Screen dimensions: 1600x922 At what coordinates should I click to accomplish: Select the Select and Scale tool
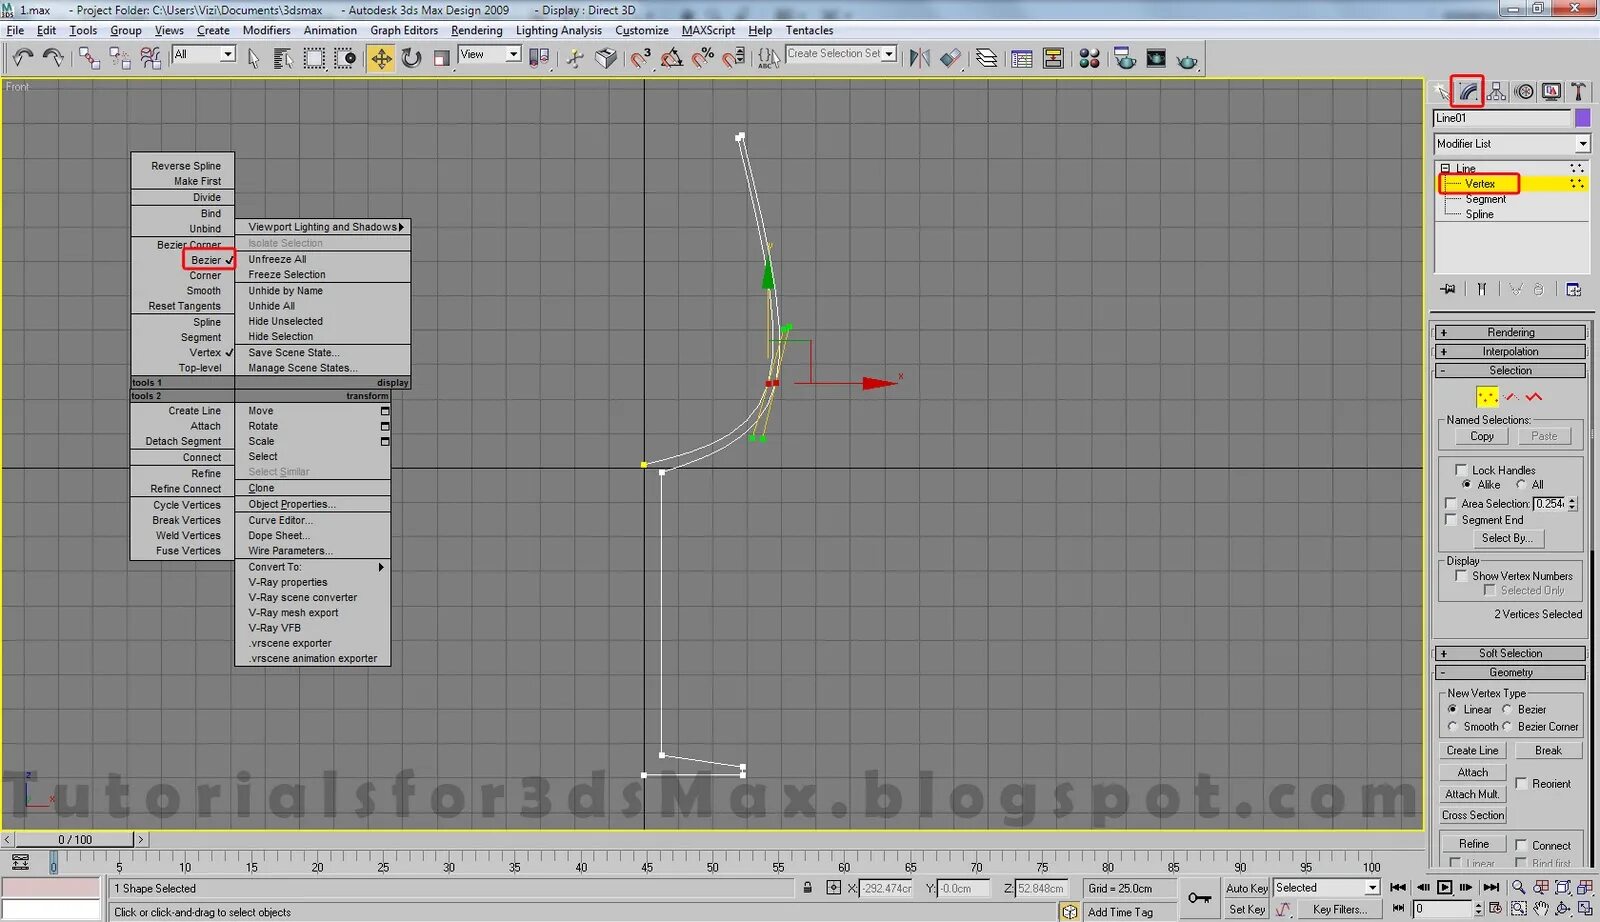[x=441, y=58]
